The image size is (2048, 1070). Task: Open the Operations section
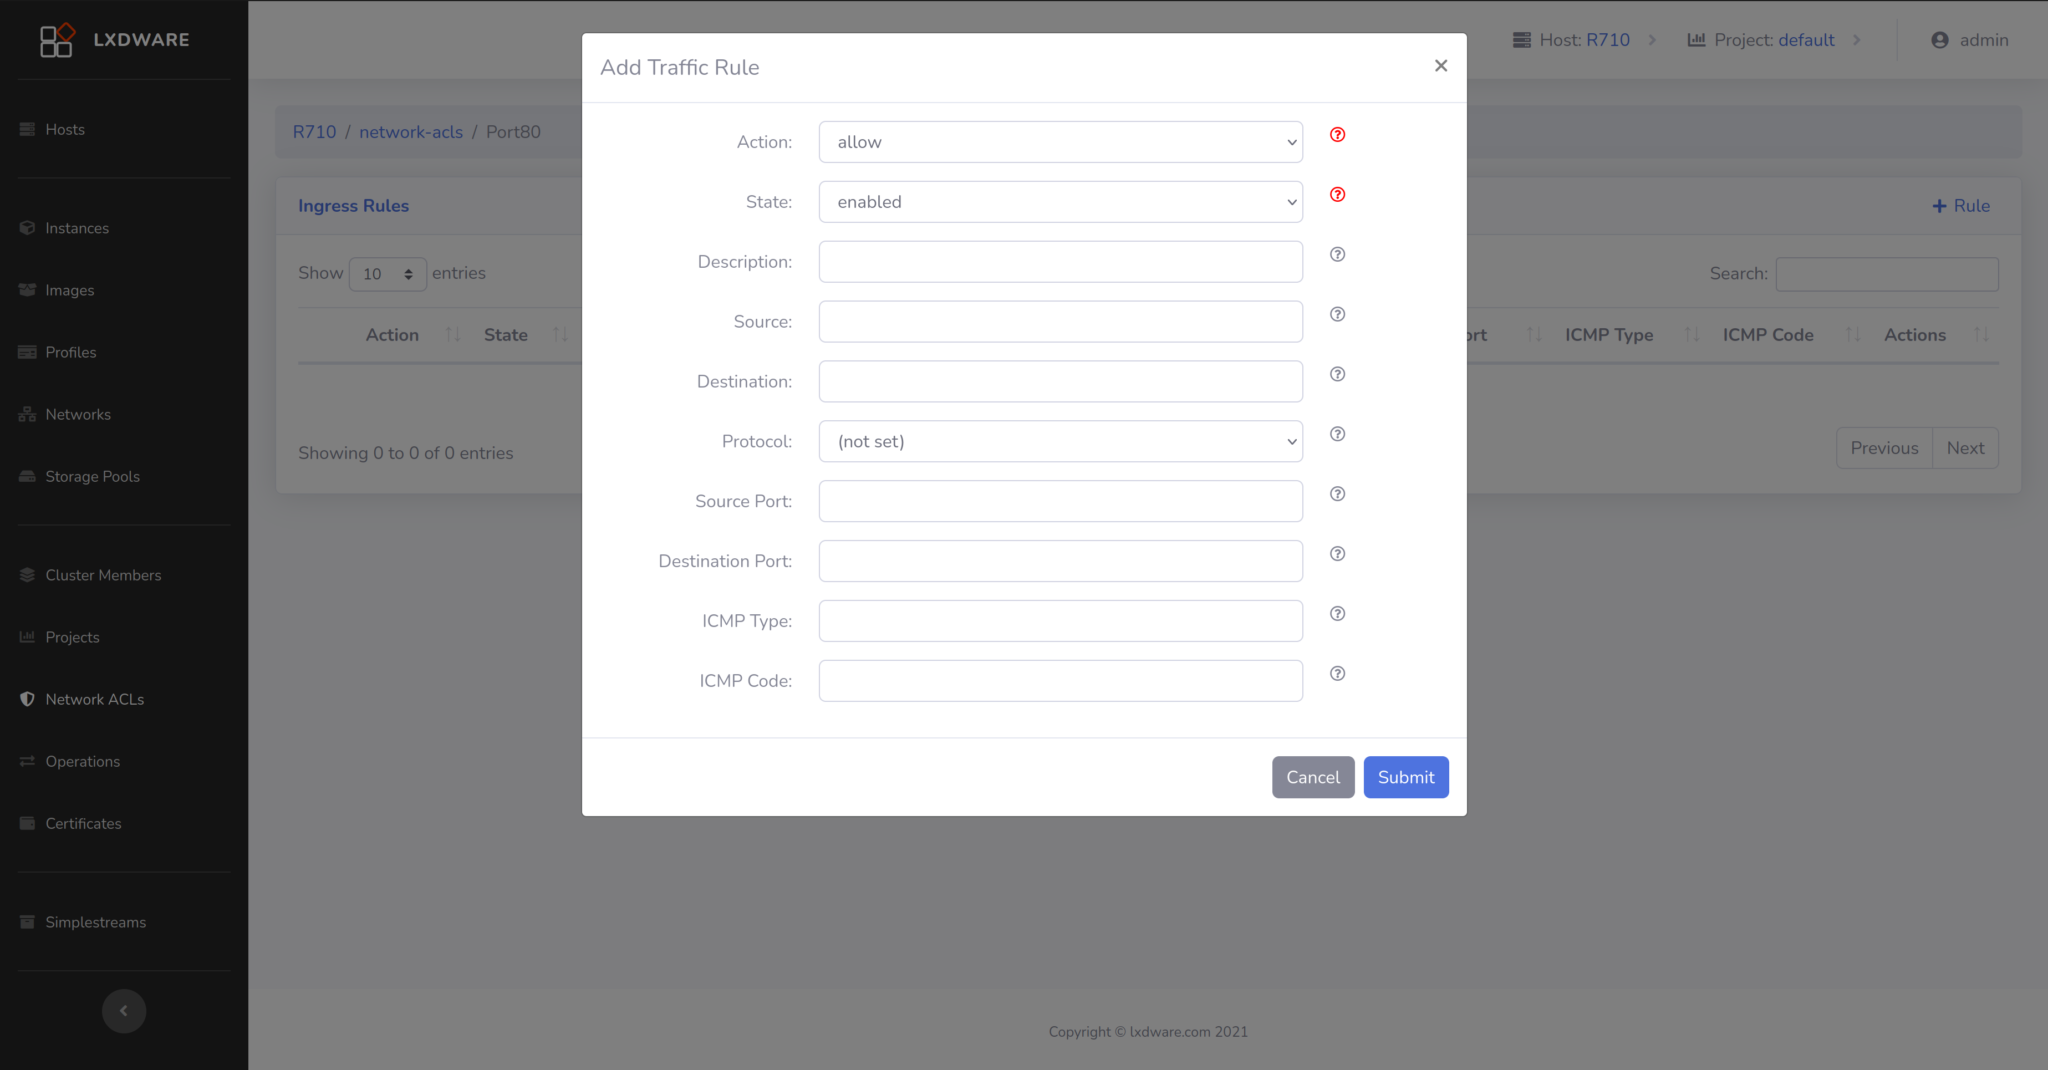tap(81, 761)
